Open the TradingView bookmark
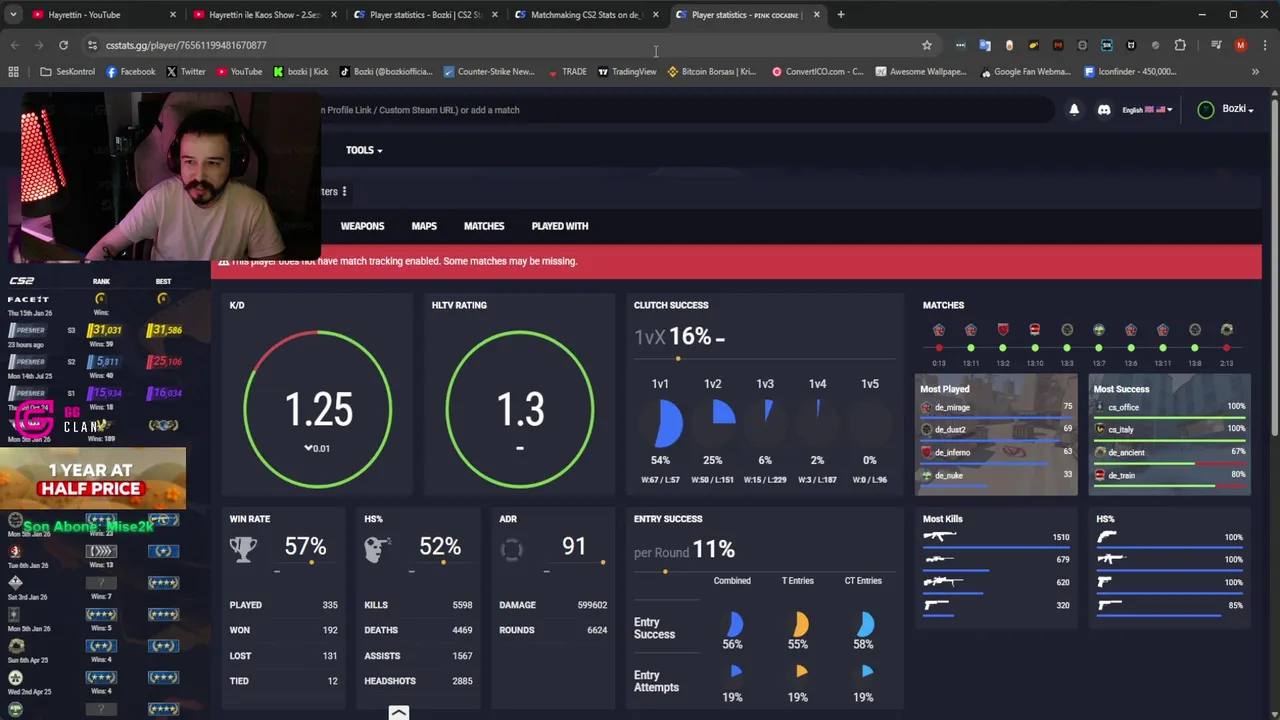1280x720 pixels. 627,72
